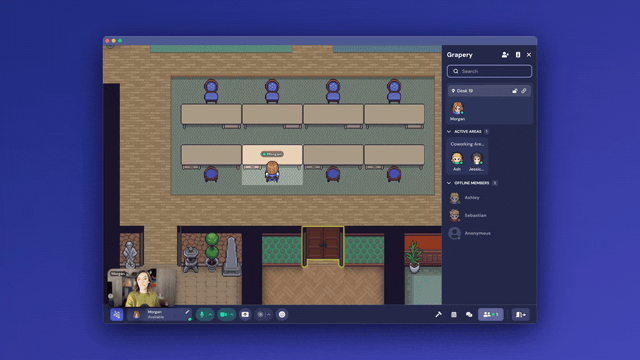The width and height of the screenshot is (640, 360).
Task: Open the Coworking Area card title
Action: click(x=467, y=144)
